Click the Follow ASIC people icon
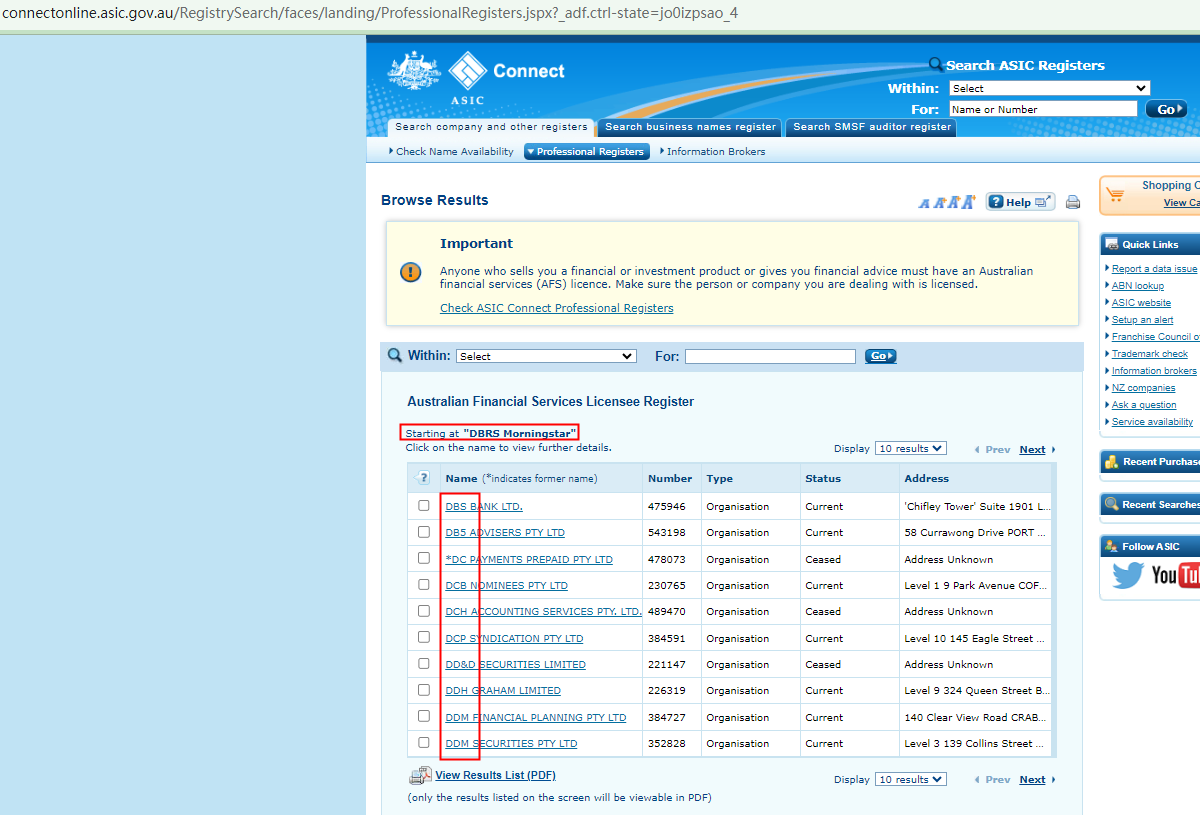This screenshot has height=815, width=1200. [1110, 546]
